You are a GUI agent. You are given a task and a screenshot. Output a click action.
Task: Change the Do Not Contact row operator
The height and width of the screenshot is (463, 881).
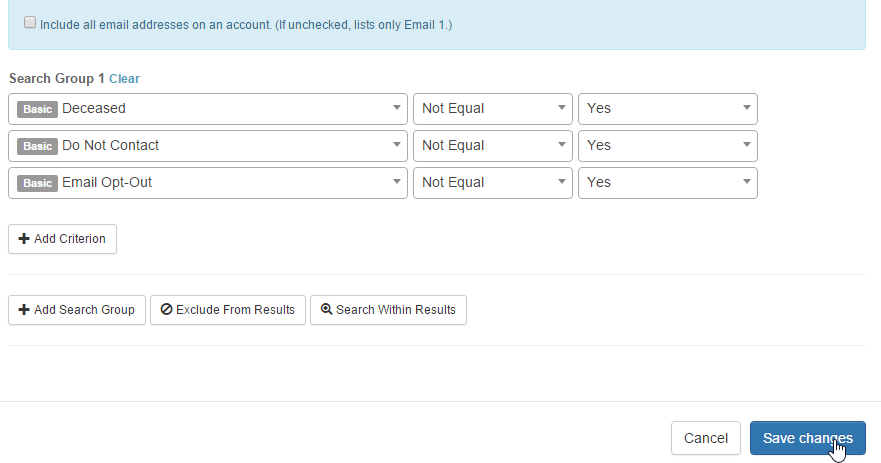click(493, 146)
